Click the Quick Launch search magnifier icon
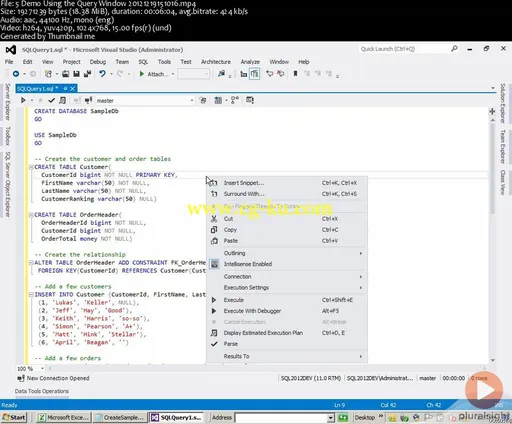The width and height of the screenshot is (512, 424). (x=454, y=49)
